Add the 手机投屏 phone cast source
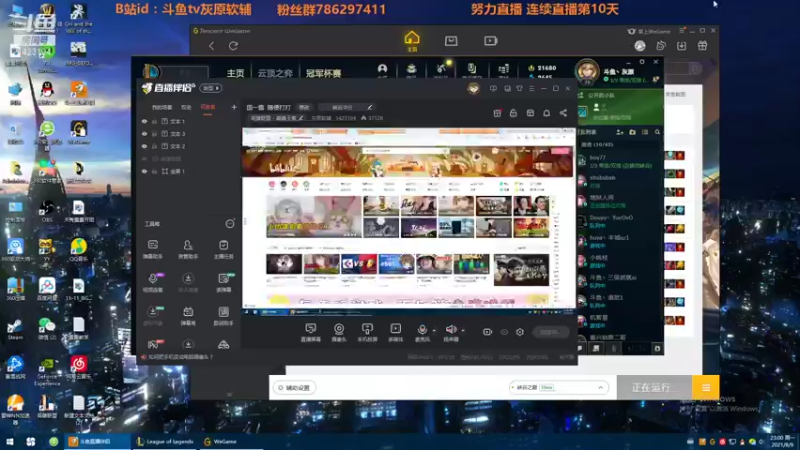This screenshot has height=450, width=800. point(367,332)
